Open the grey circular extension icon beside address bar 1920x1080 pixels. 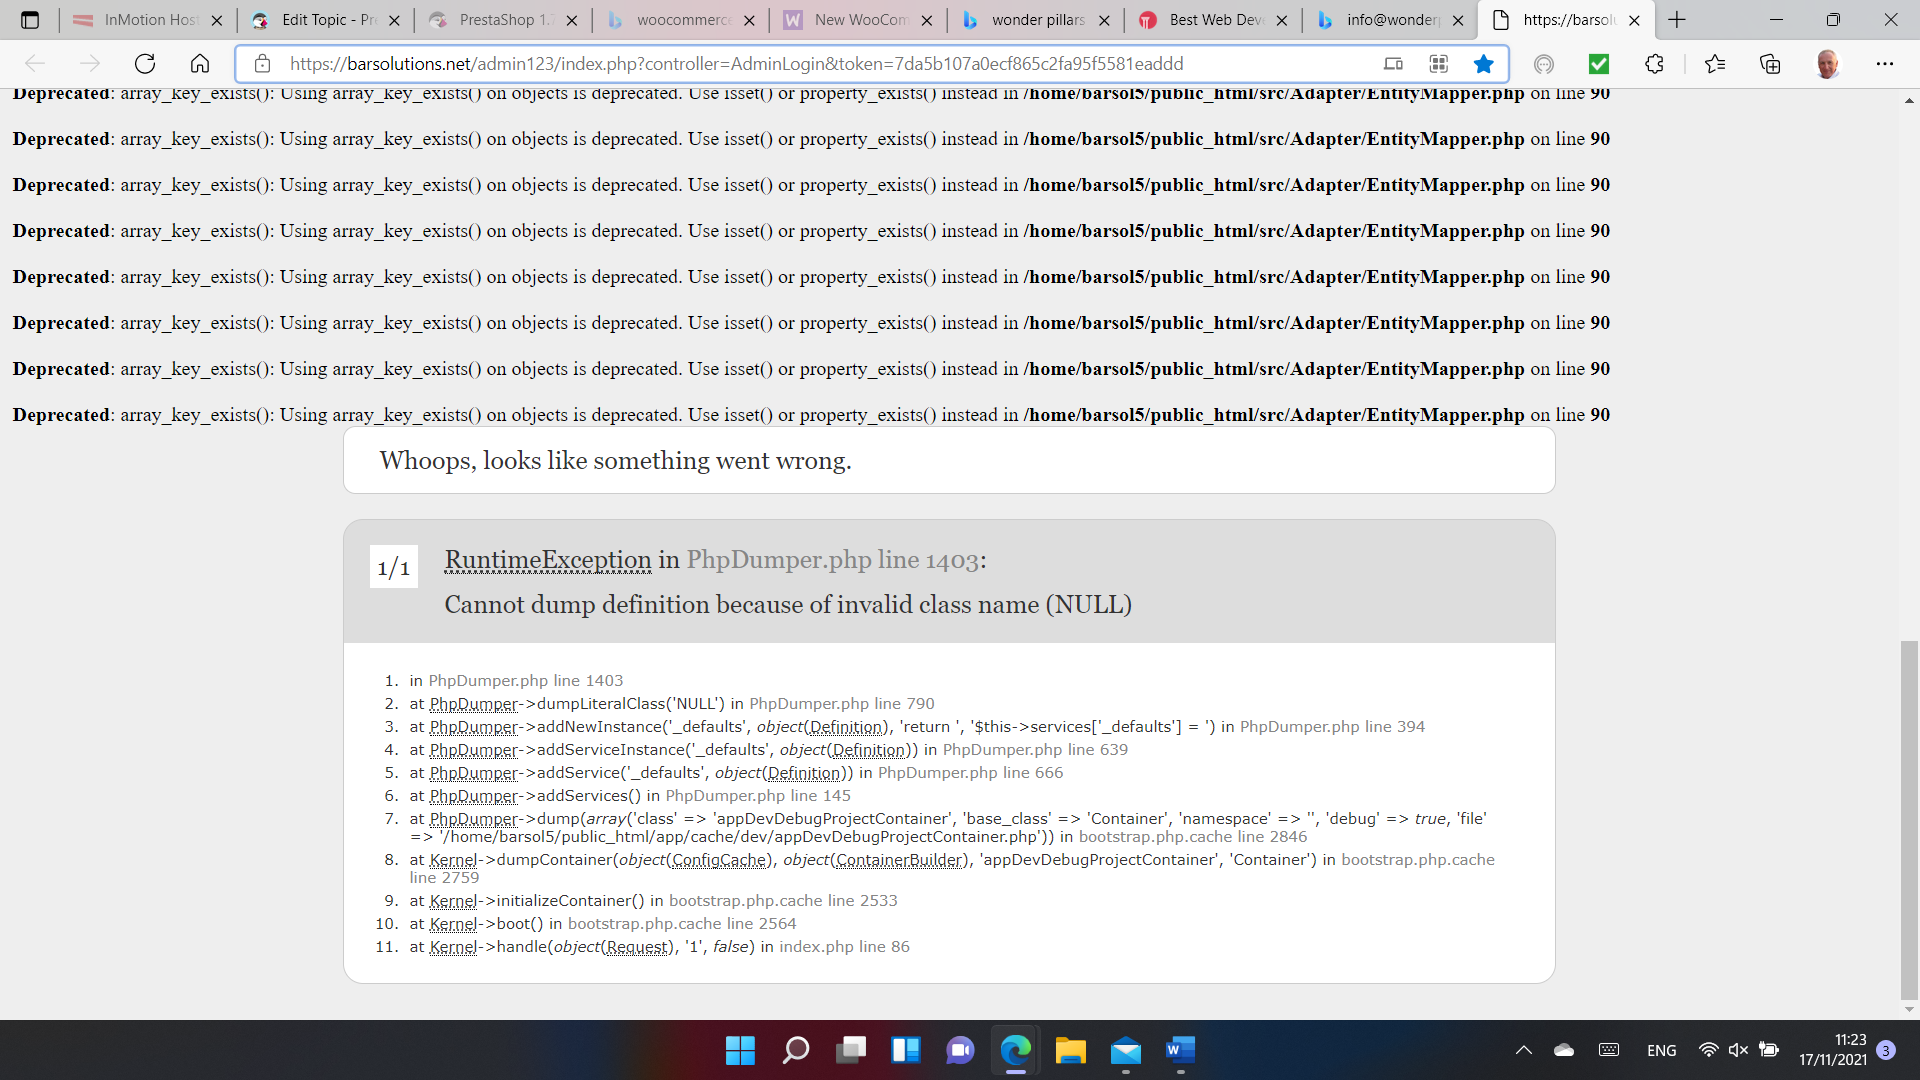coord(1544,64)
